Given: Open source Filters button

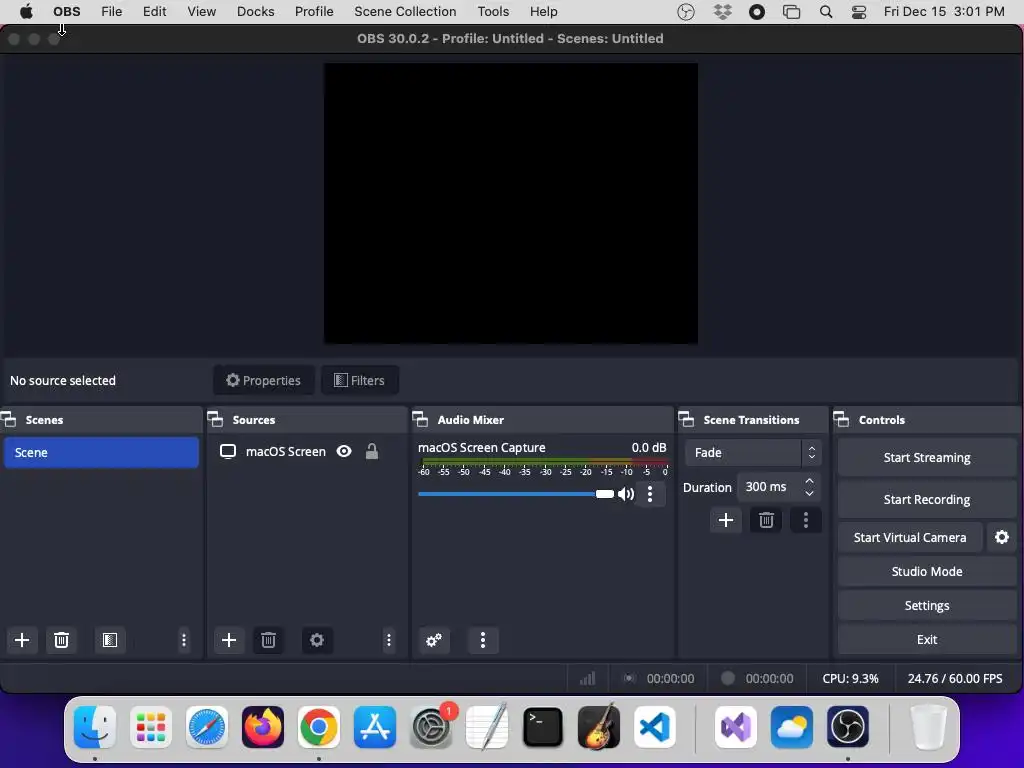Looking at the screenshot, I should click(x=359, y=380).
